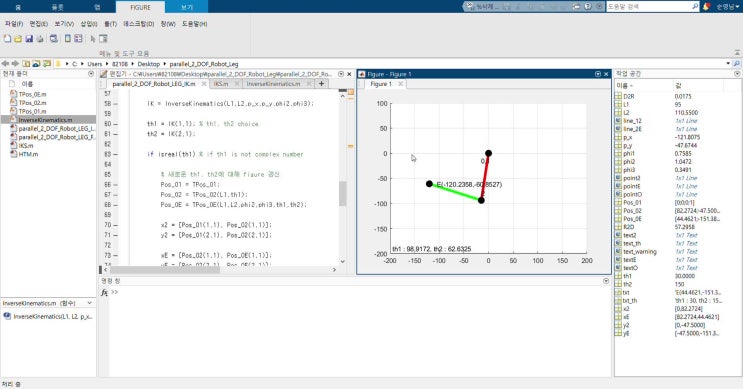Click the Desktop folder in address path
This screenshot has width=743, height=389.
point(149,63)
